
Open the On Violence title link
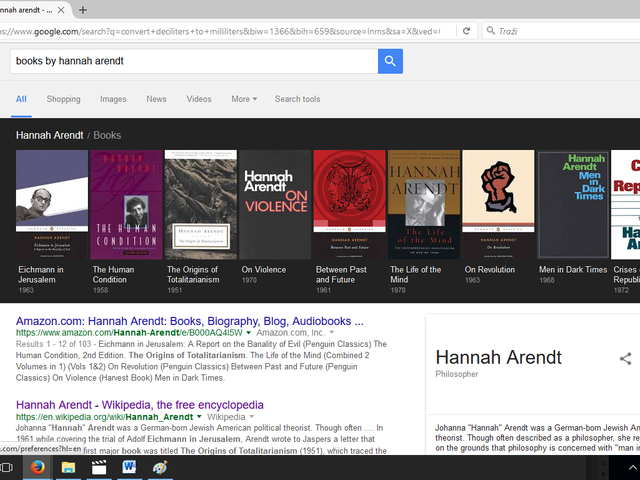click(264, 270)
